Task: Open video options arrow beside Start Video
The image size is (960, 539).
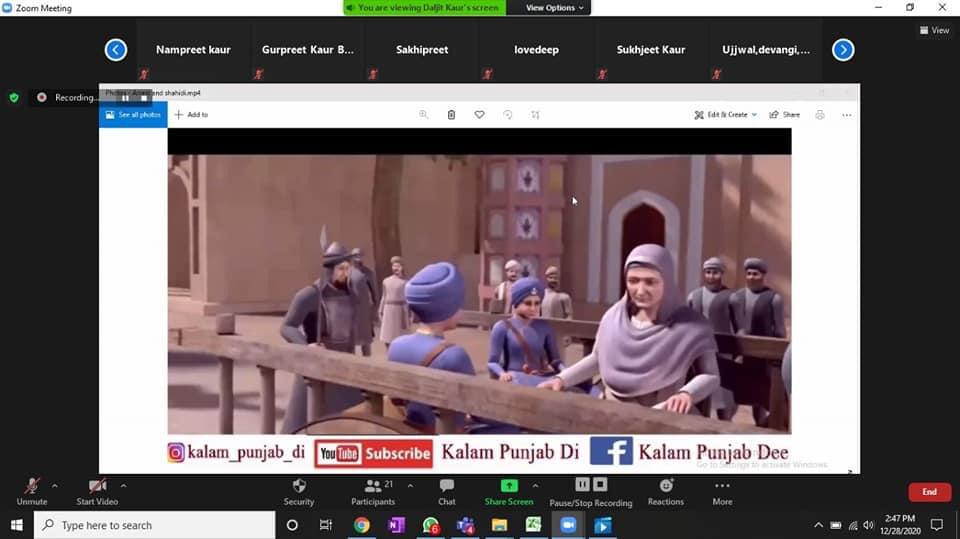Action: coord(124,486)
